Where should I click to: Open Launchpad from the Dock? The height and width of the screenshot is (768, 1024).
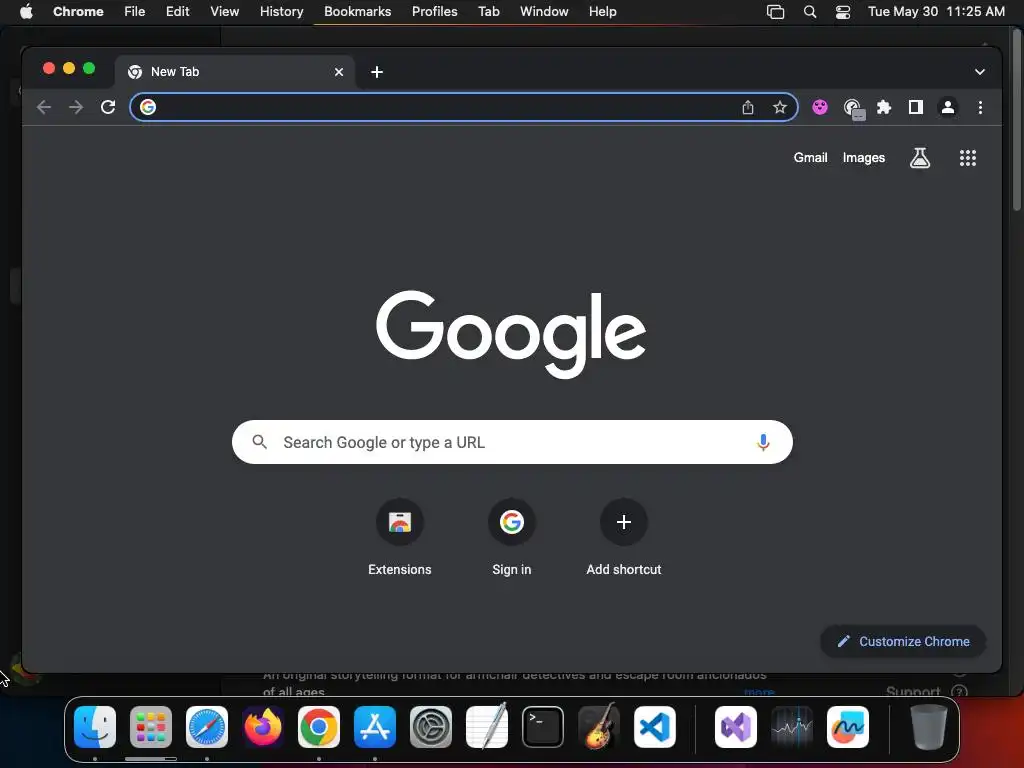151,727
